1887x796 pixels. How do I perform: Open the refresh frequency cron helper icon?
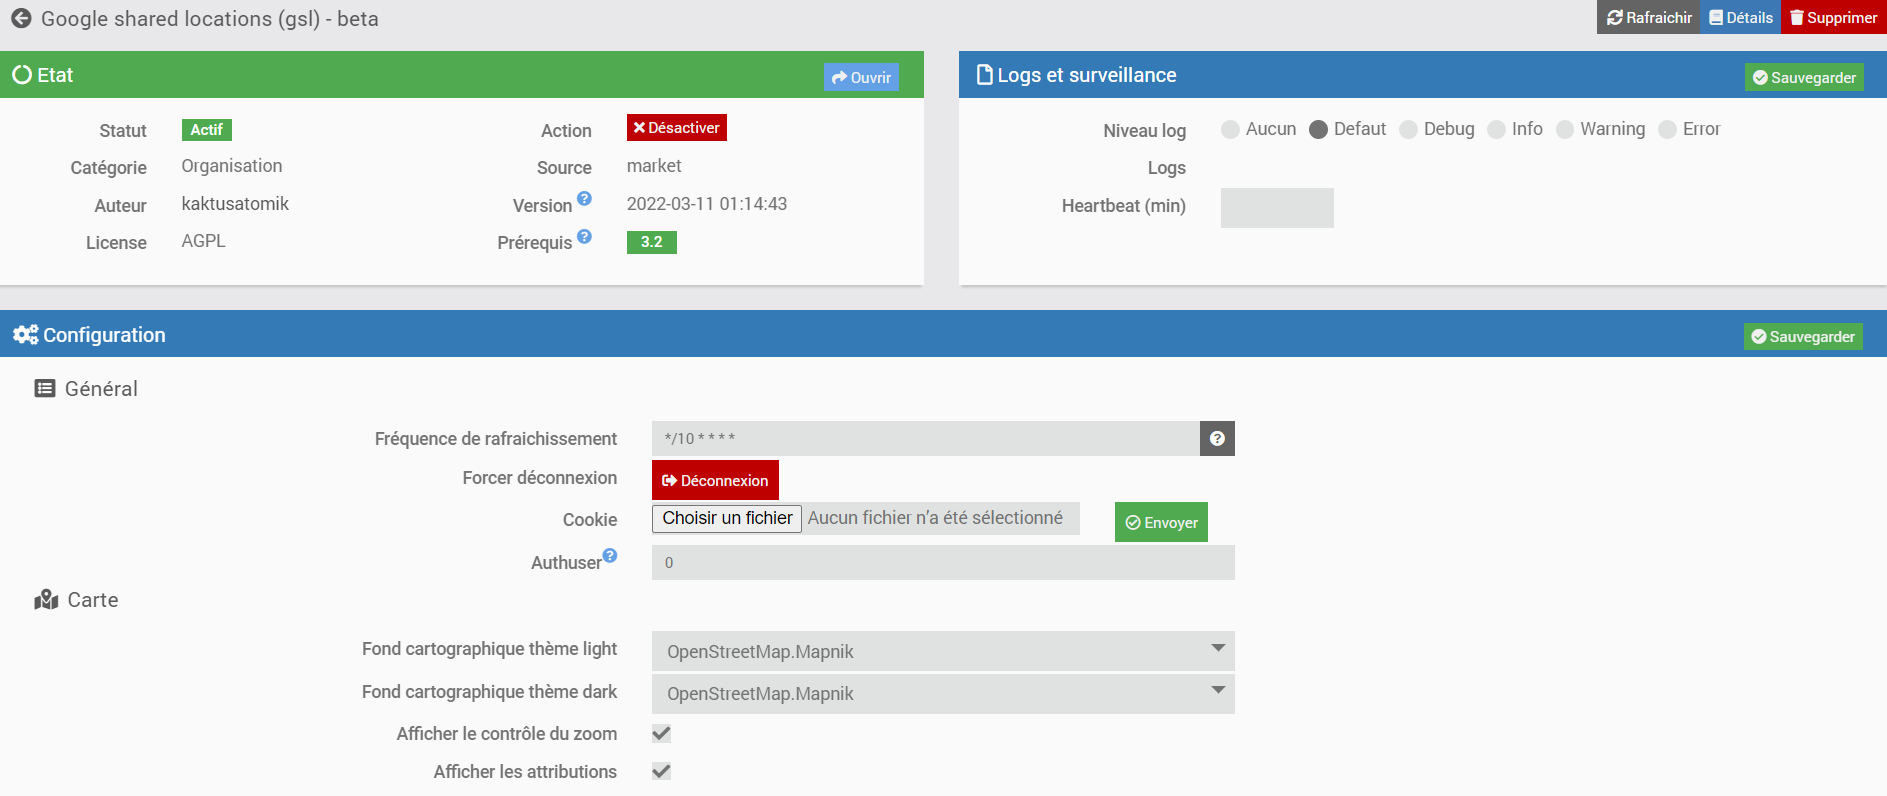(1217, 439)
